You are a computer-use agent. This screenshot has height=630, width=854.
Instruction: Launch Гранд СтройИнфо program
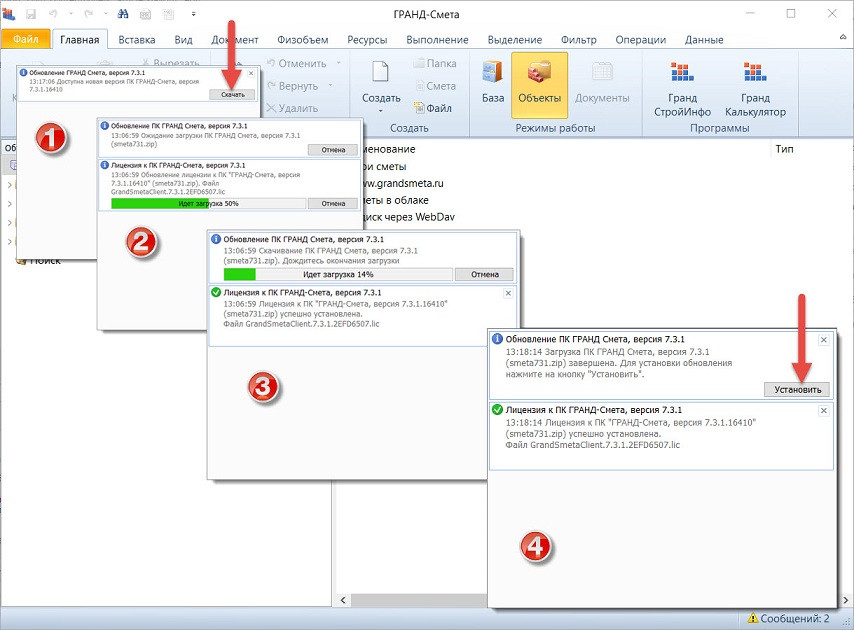tap(682, 89)
